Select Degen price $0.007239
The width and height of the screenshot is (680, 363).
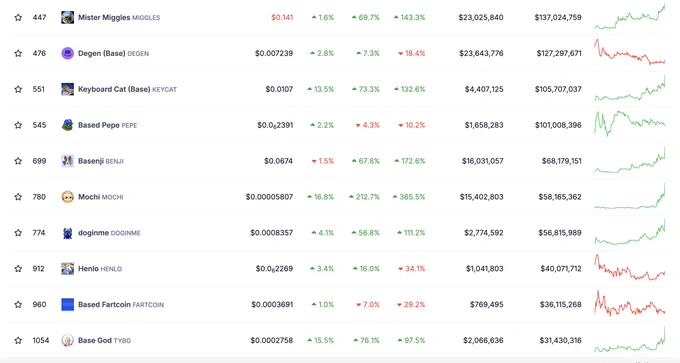pos(274,53)
